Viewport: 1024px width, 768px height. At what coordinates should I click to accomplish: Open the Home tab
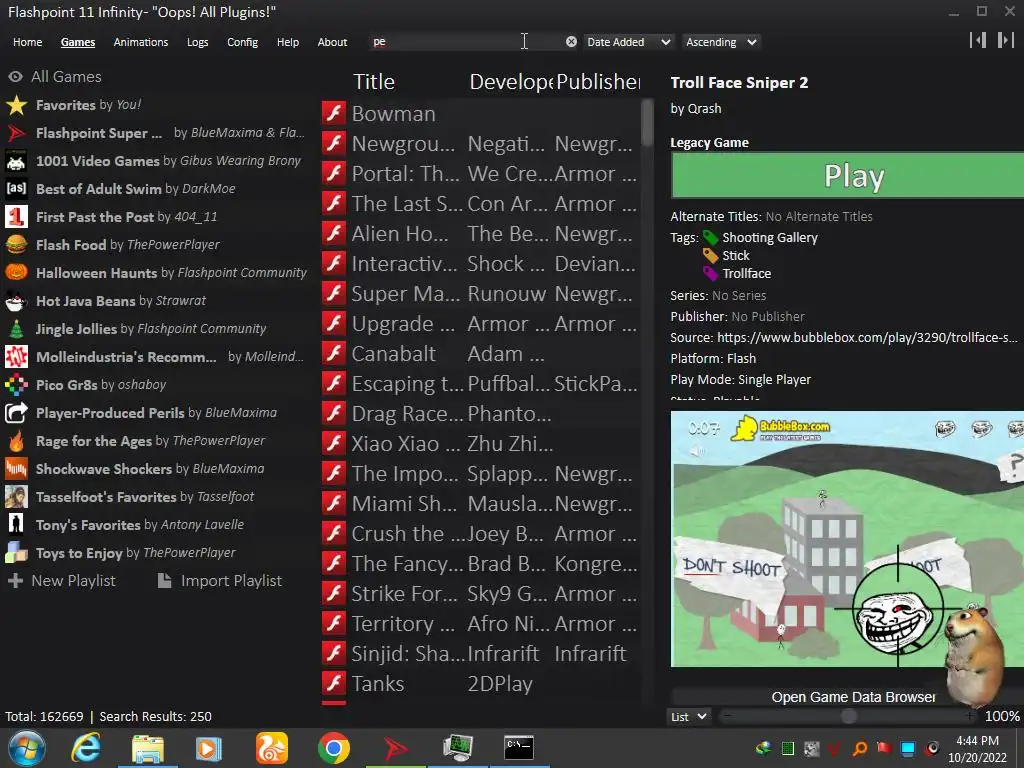pyautogui.click(x=27, y=42)
